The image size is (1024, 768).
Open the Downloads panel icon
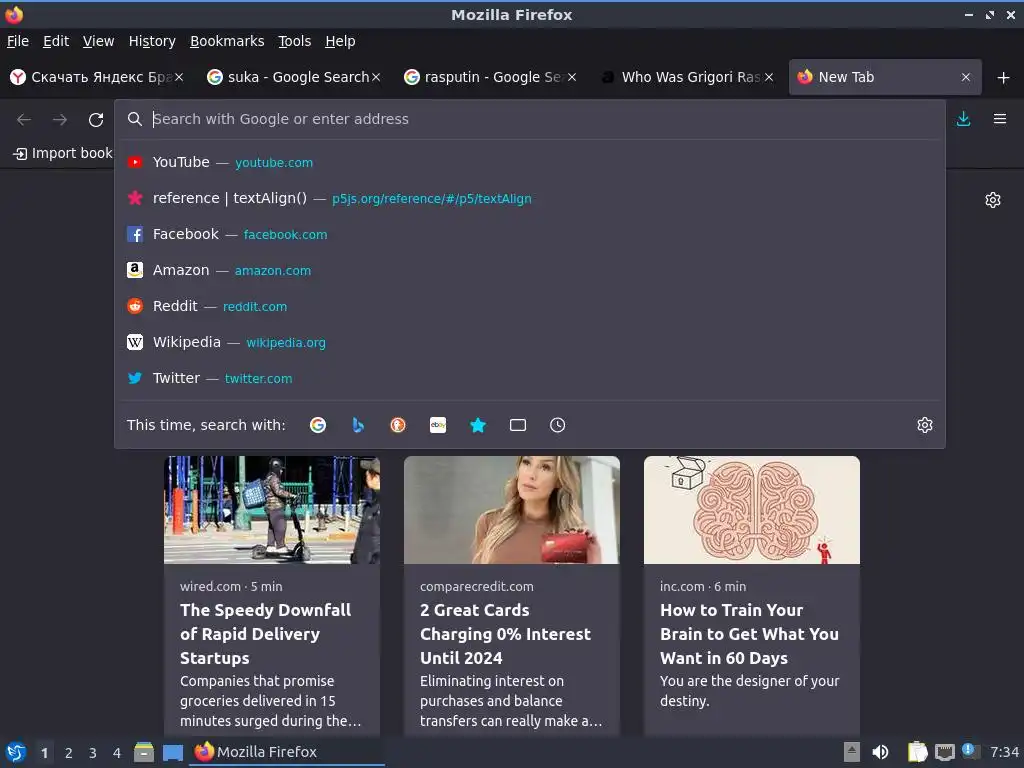coord(963,119)
